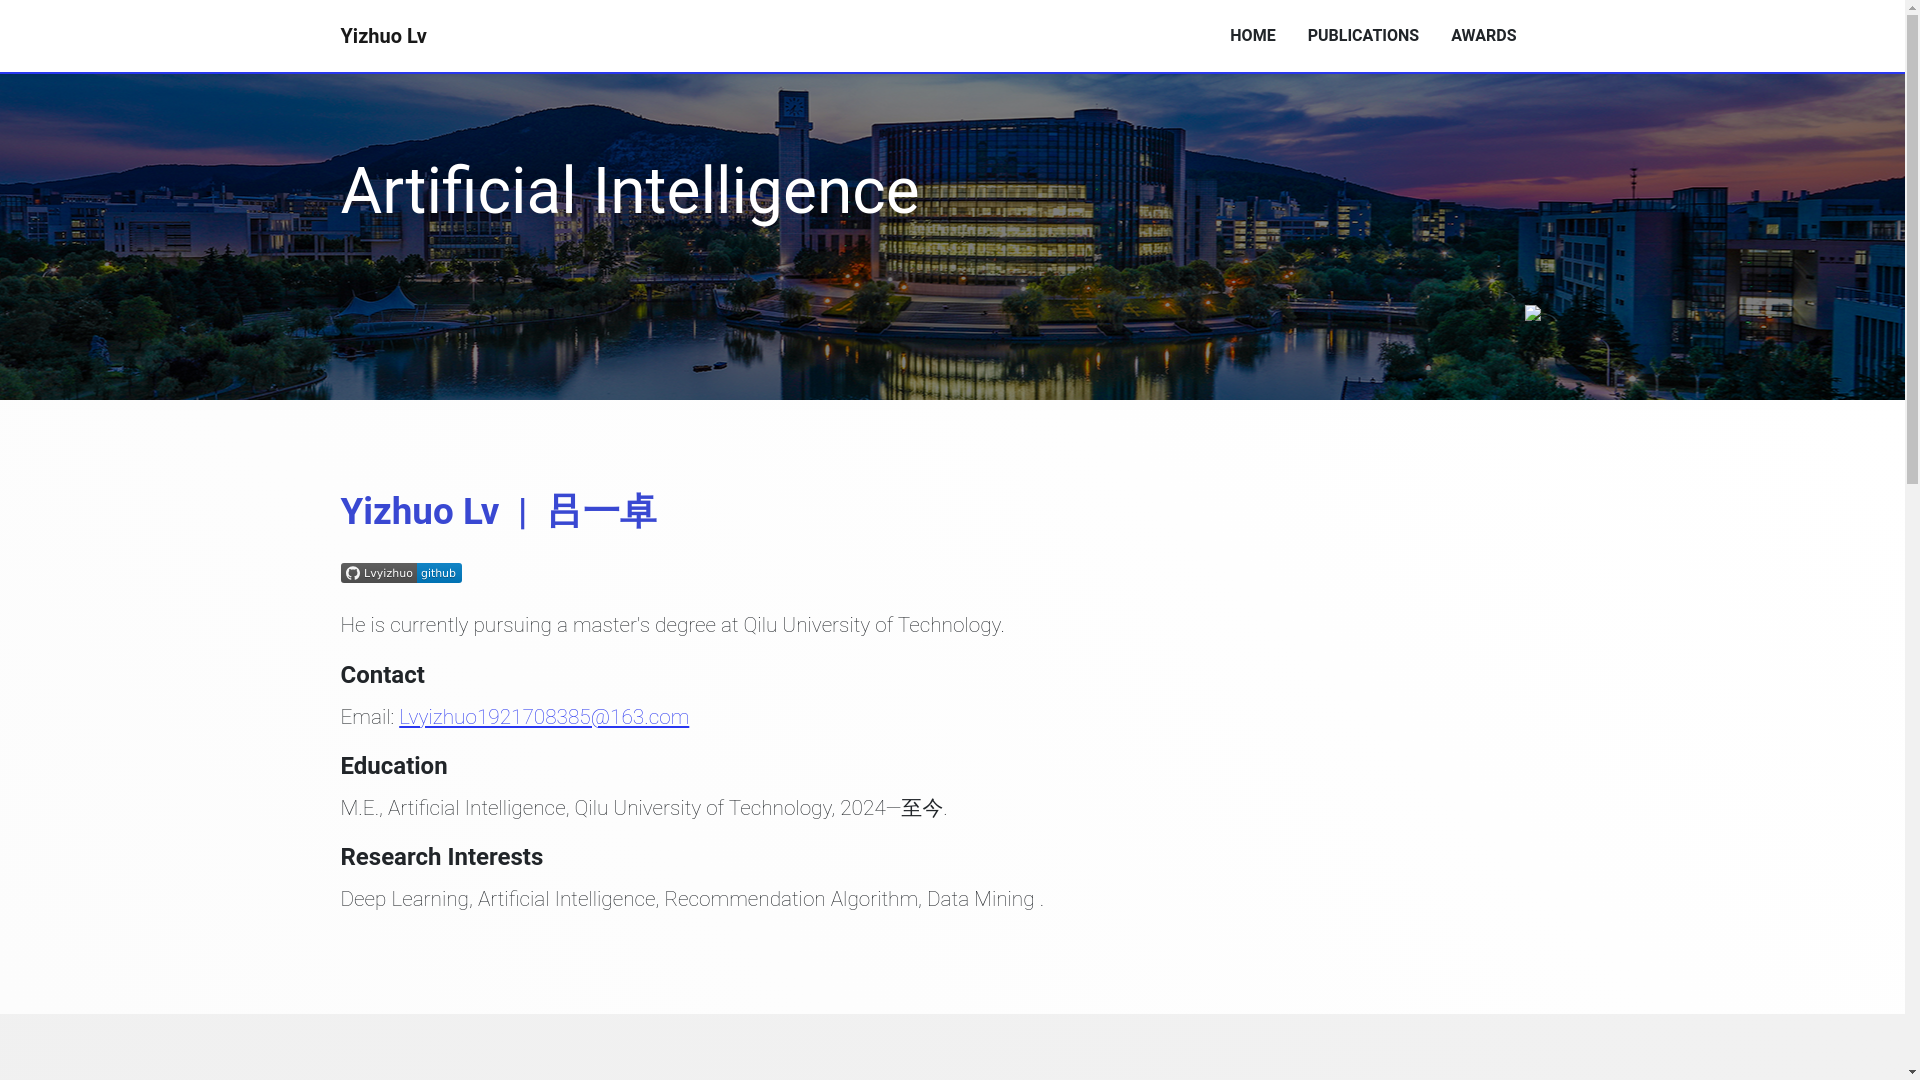Click the Contact heading
Screen dimensions: 1920x1080
pyautogui.click(x=382, y=675)
